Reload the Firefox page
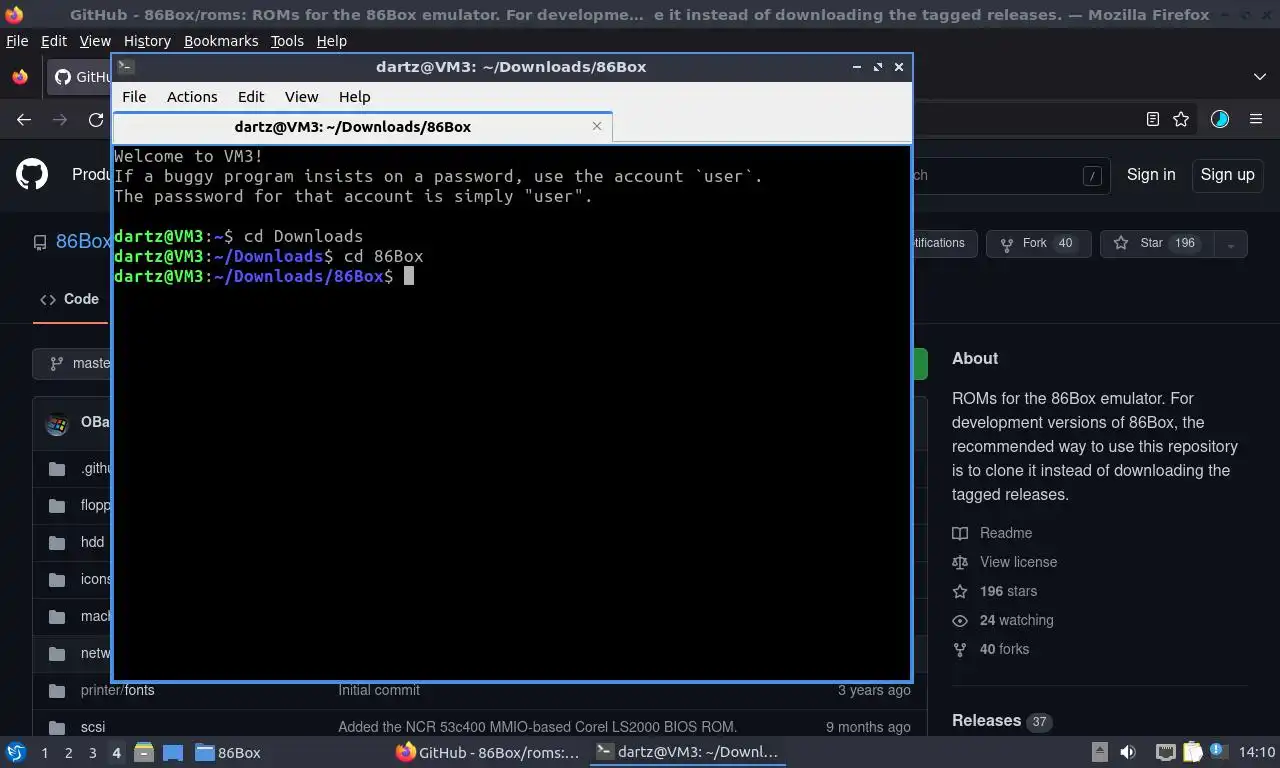The height and width of the screenshot is (768, 1280). tap(96, 119)
